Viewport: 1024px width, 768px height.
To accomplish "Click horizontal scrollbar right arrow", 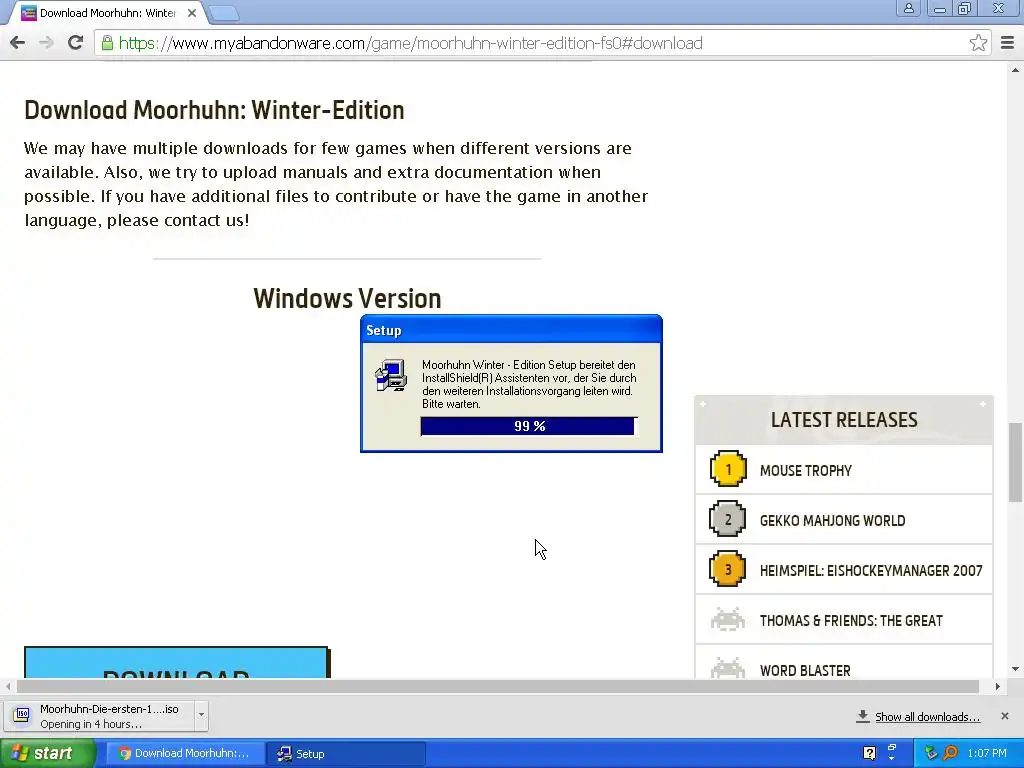I will pos(997,686).
